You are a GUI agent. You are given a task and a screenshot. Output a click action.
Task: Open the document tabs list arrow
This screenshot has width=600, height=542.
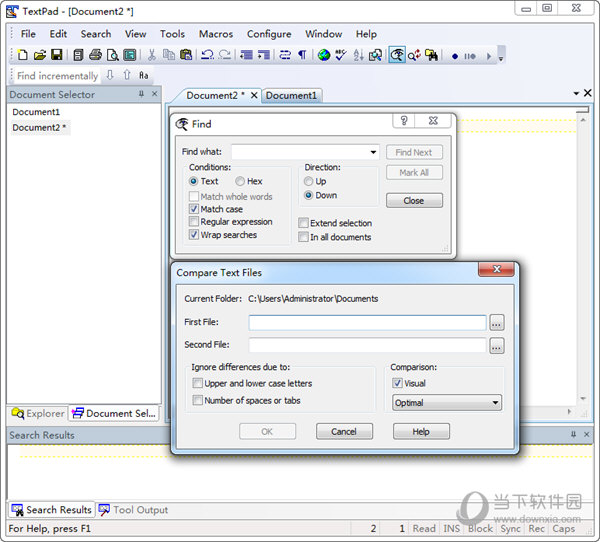point(576,93)
